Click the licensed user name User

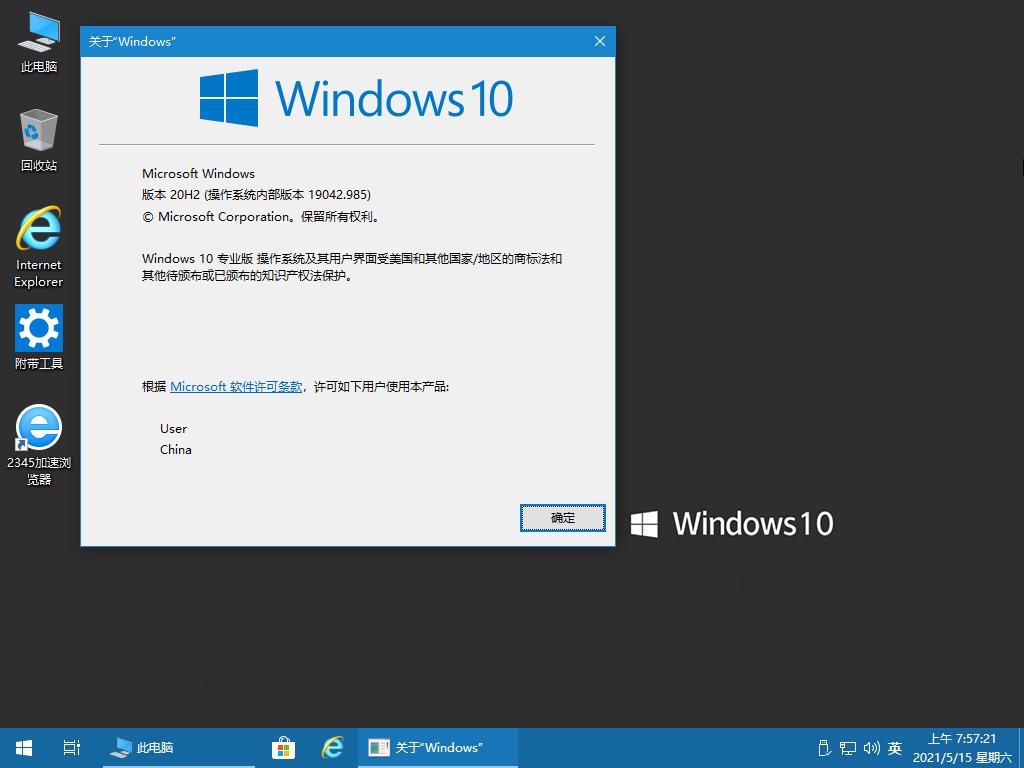click(173, 429)
